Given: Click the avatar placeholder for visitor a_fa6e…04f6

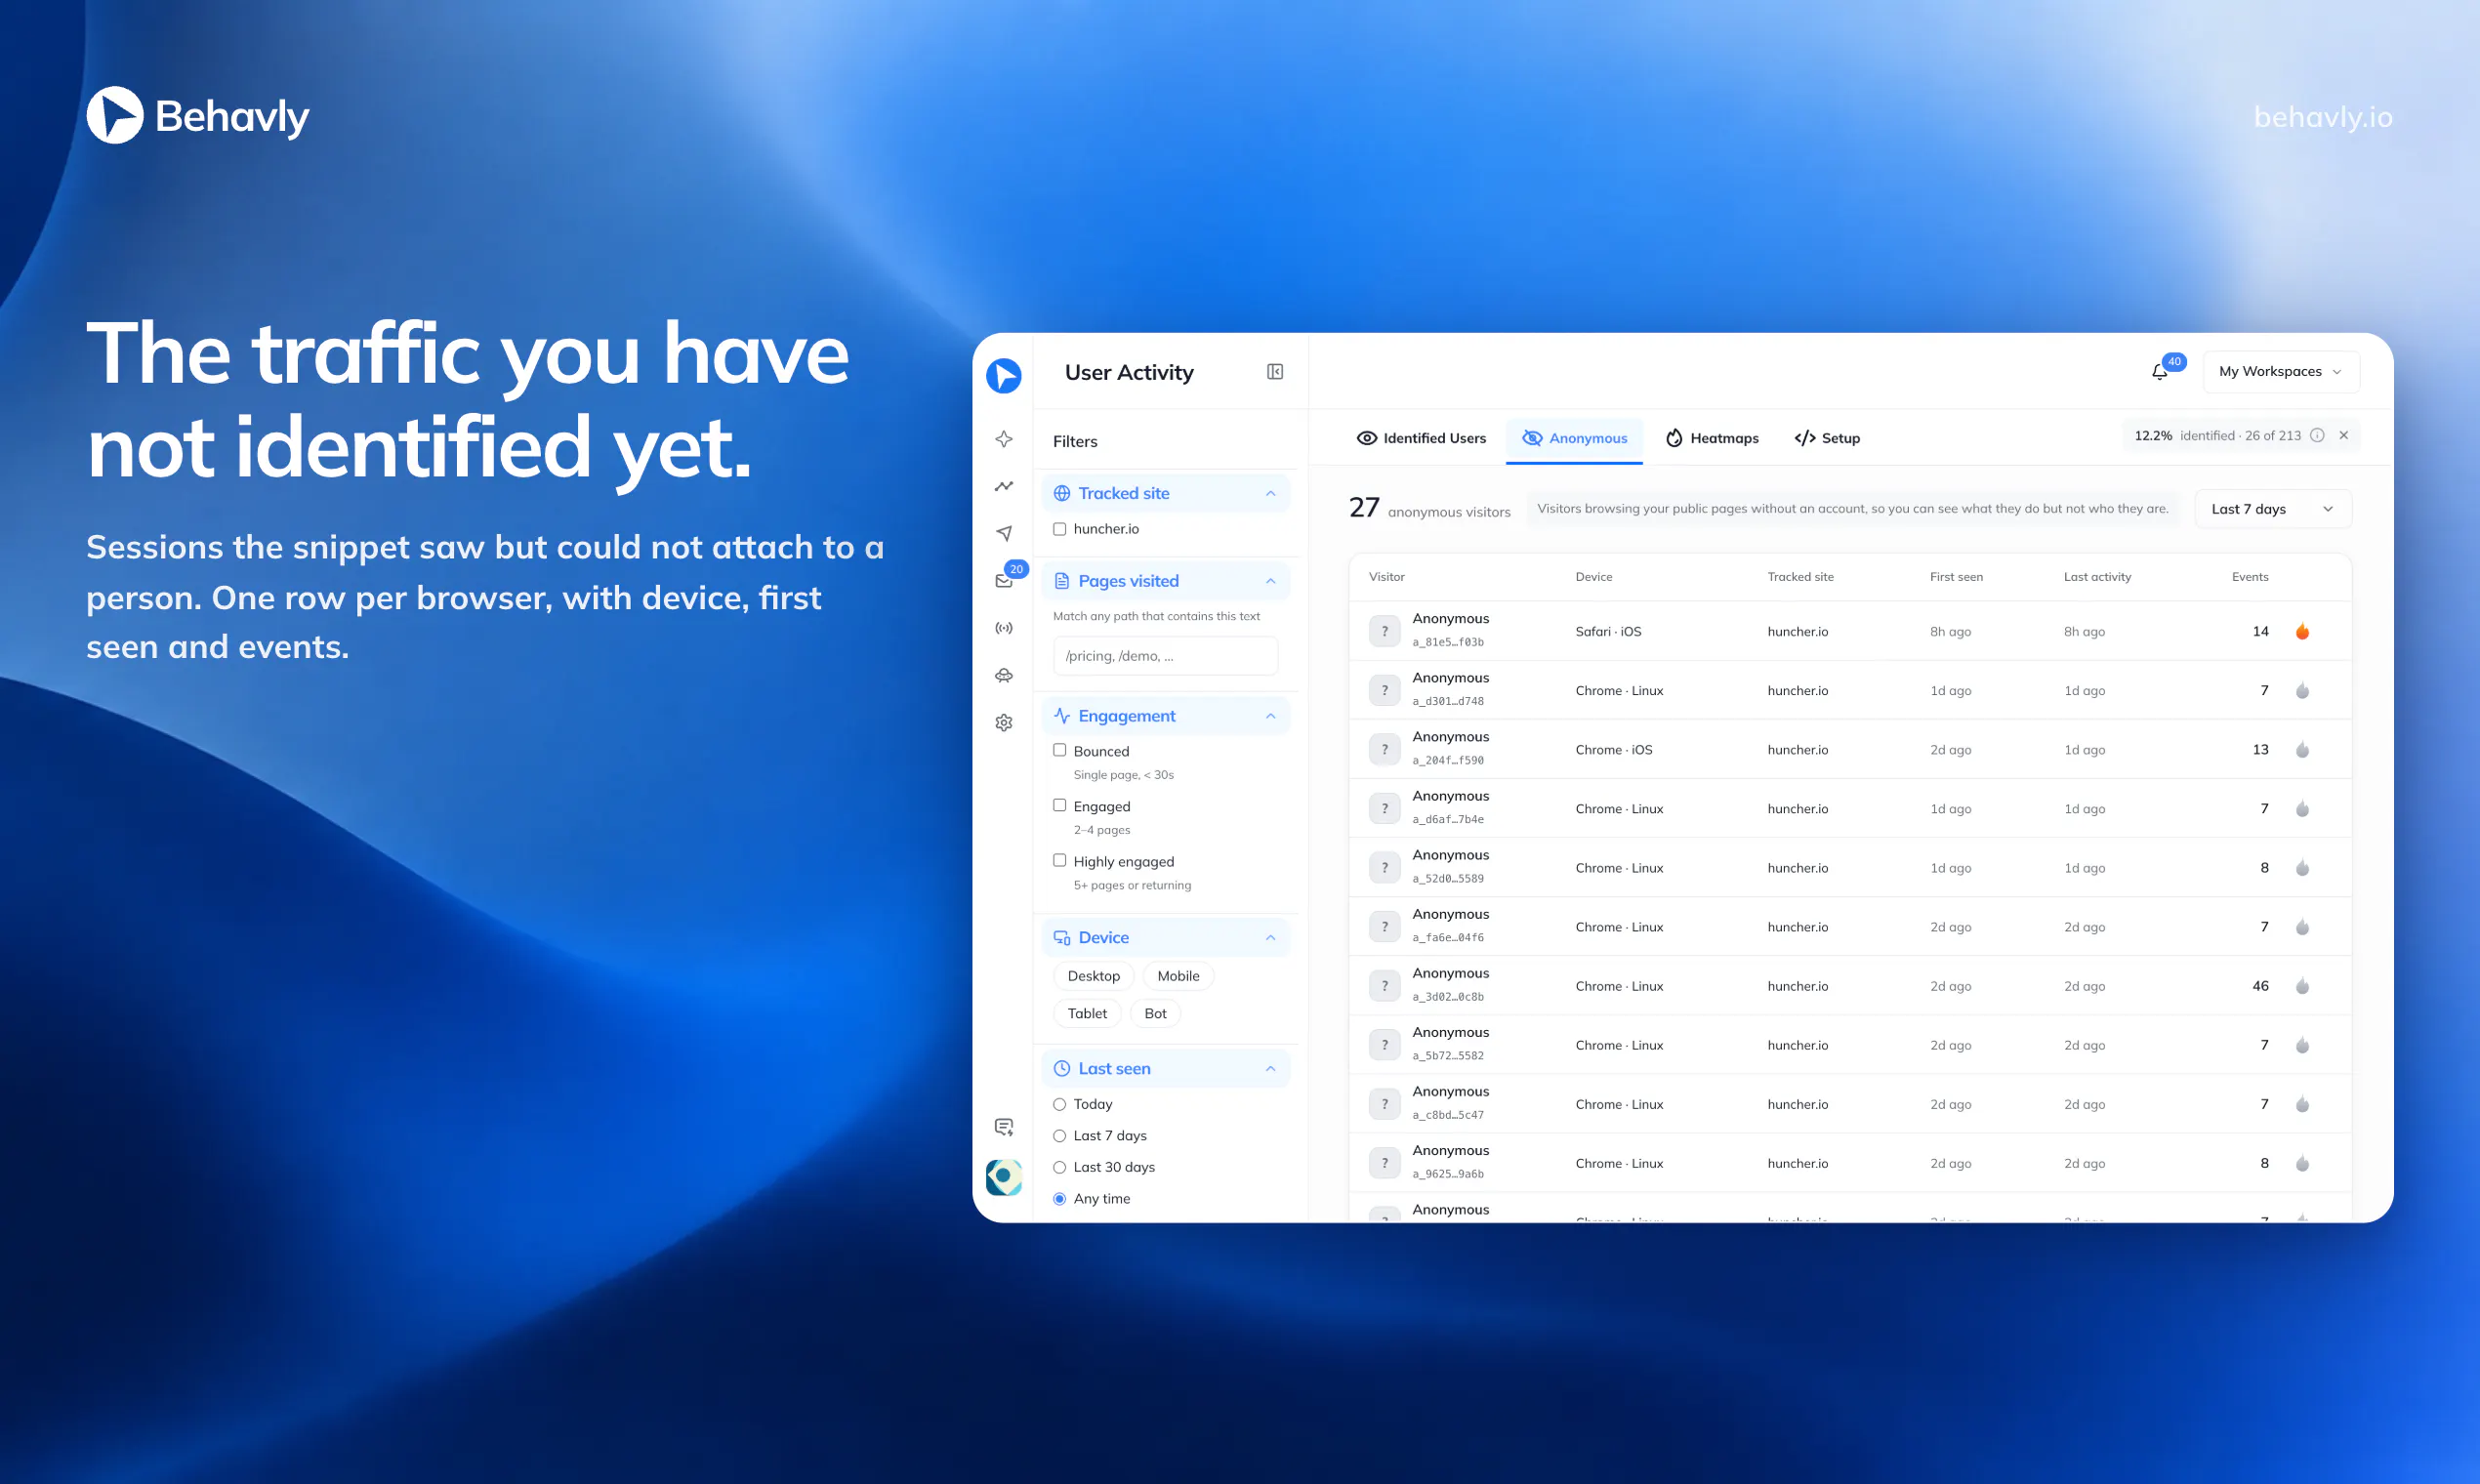Looking at the screenshot, I should point(1385,927).
